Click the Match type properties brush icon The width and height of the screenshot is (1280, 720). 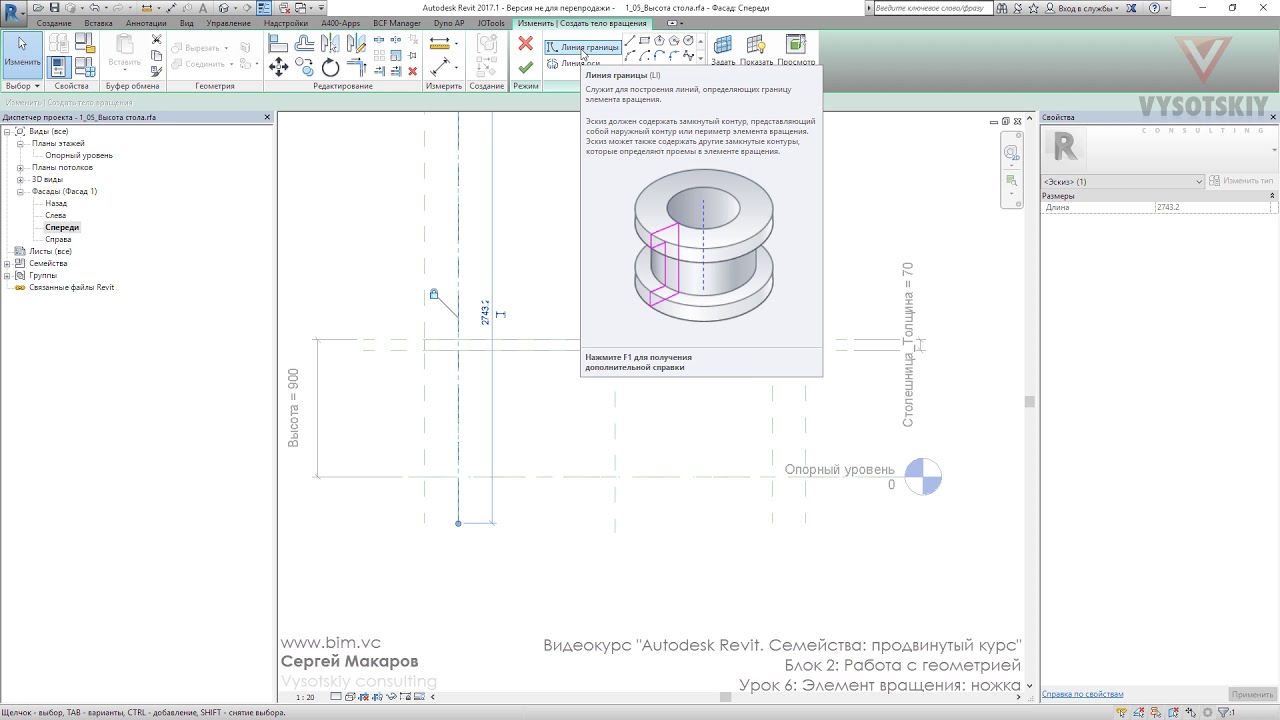coord(156,71)
